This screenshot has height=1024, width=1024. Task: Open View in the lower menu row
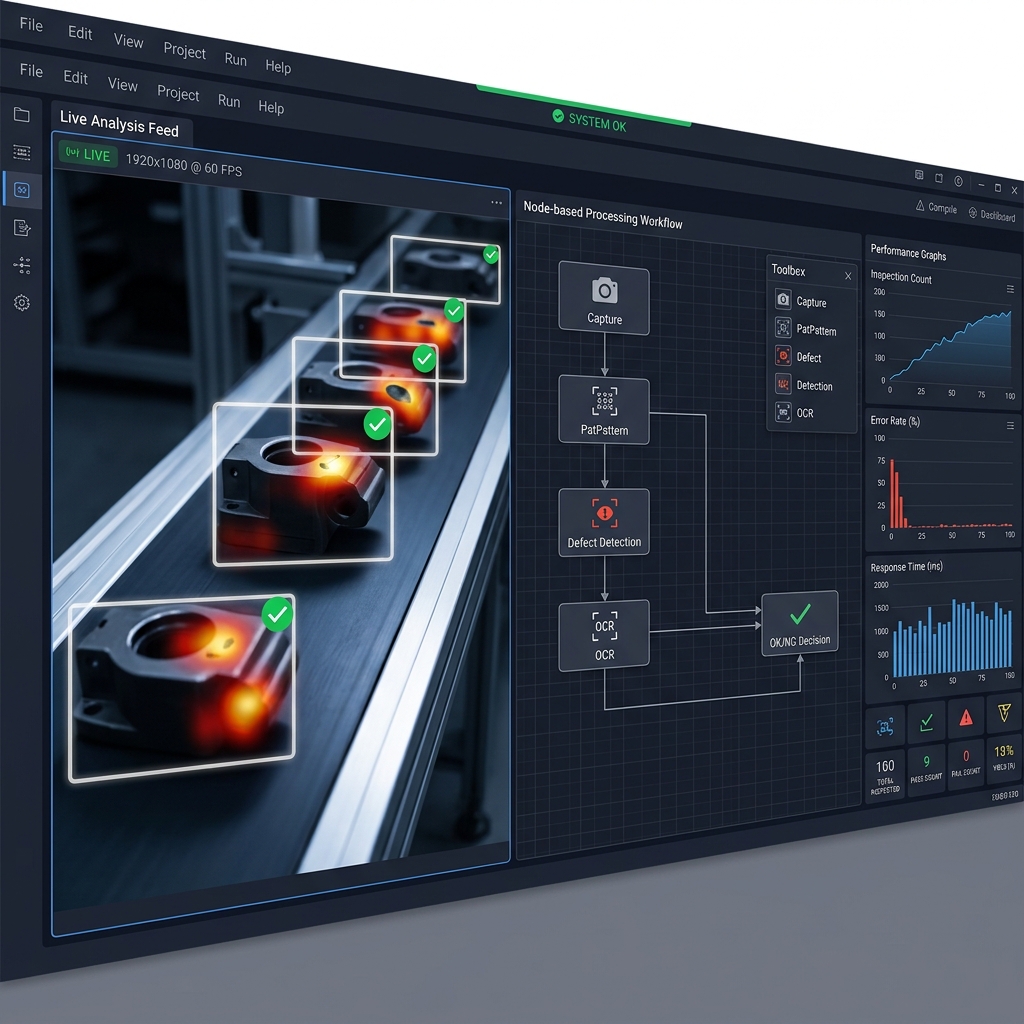(123, 84)
